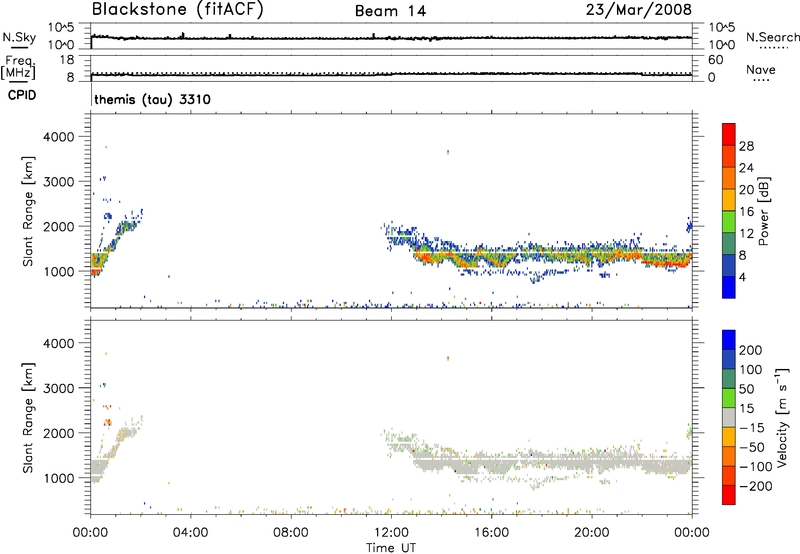Click the N.Sky axis label

pos(19,37)
